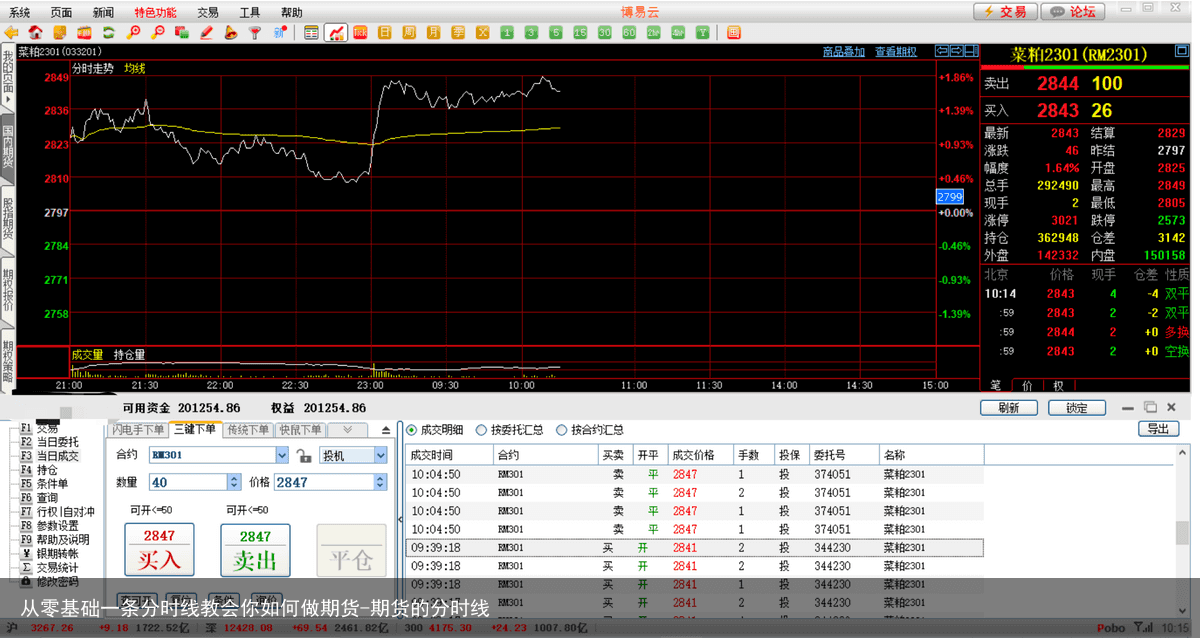Click the 数量 quantity stepper arrows
Viewport: 1200px width, 638px height.
point(235,482)
